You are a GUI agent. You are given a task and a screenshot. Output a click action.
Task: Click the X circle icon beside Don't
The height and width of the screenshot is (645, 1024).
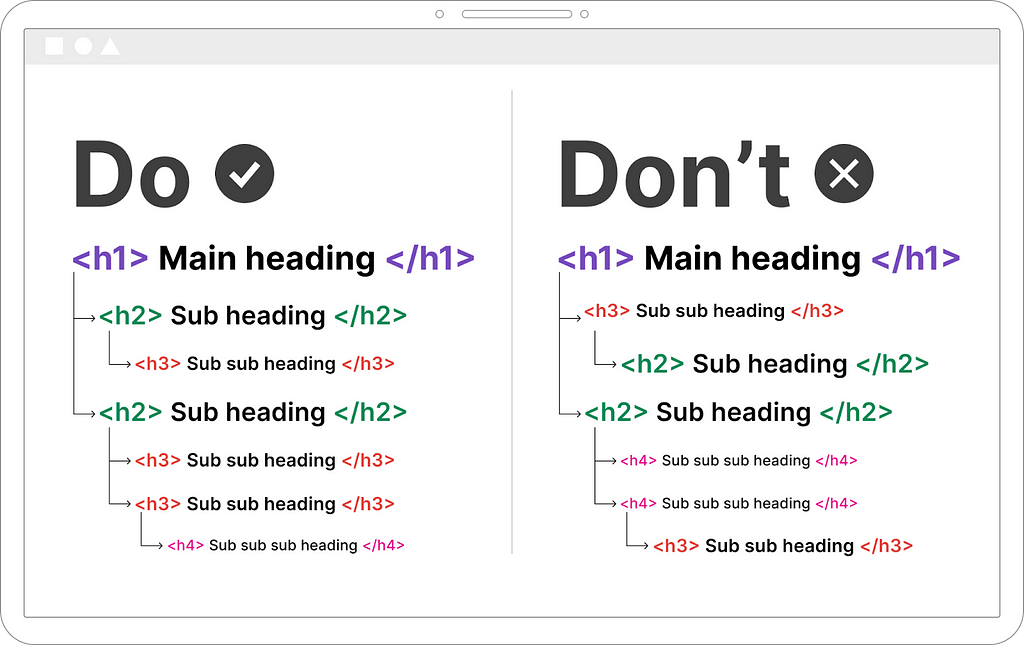(x=844, y=174)
